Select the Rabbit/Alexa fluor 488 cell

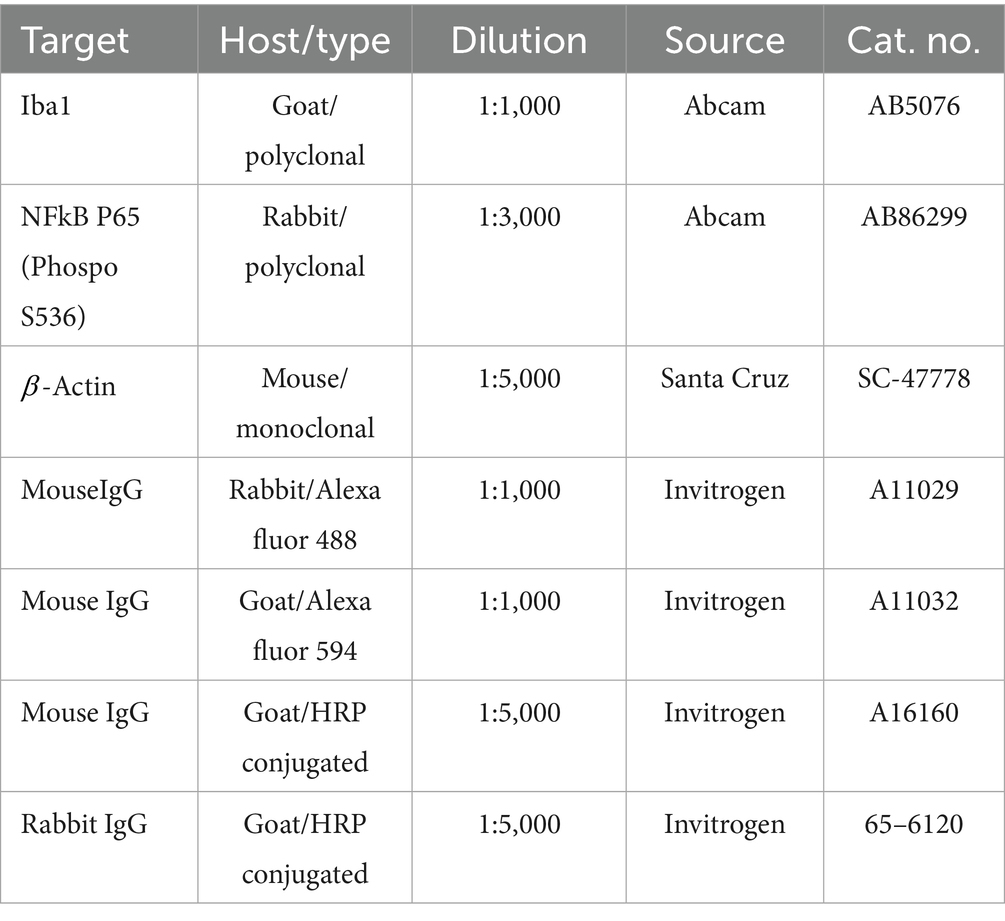(305, 515)
